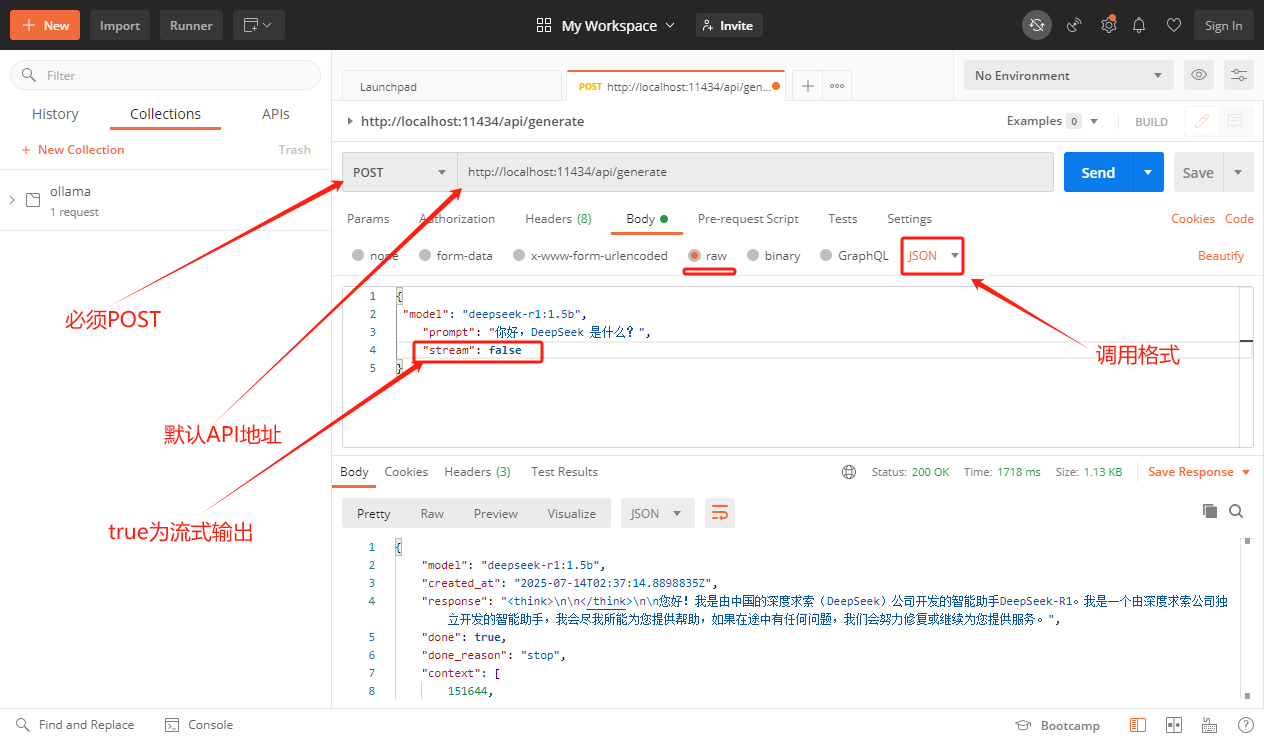Click the Import button
This screenshot has width=1264, height=741.
(120, 25)
